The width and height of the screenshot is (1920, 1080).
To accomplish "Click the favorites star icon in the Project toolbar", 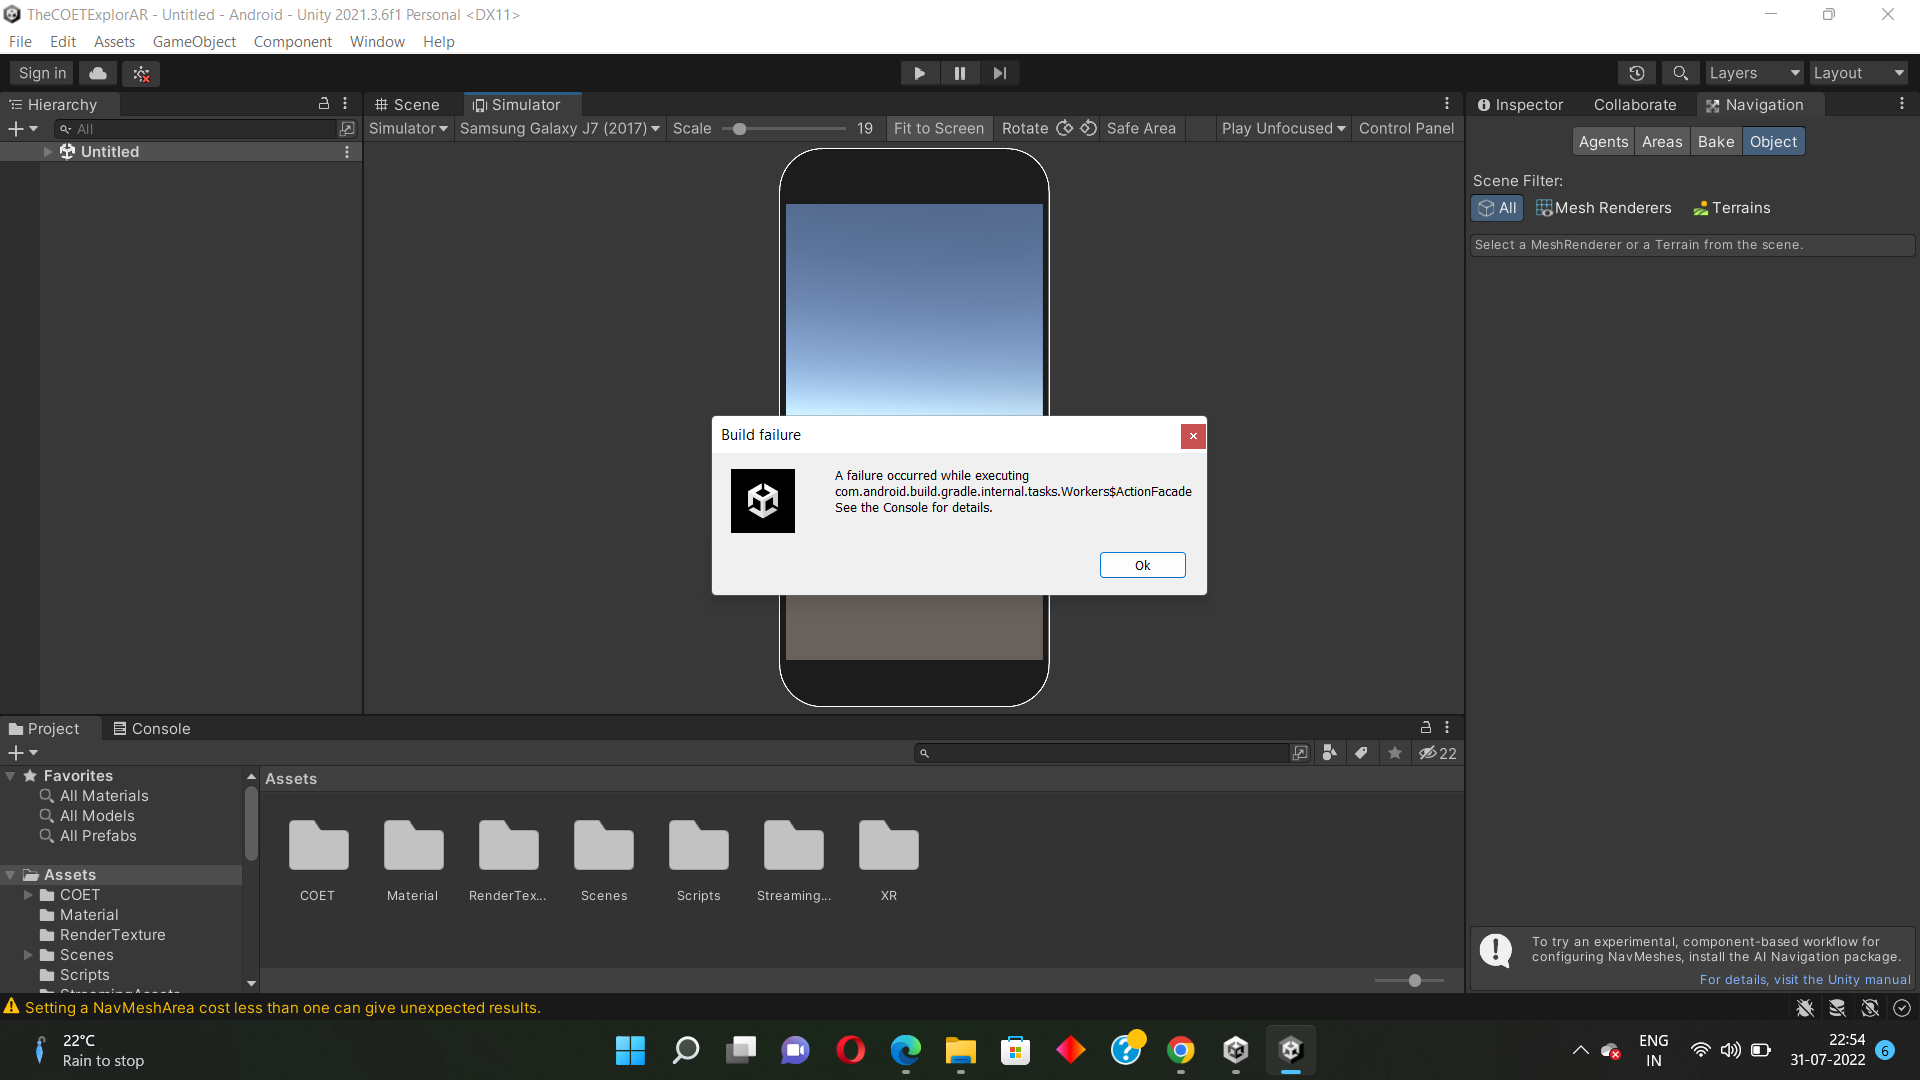I will coord(1395,753).
